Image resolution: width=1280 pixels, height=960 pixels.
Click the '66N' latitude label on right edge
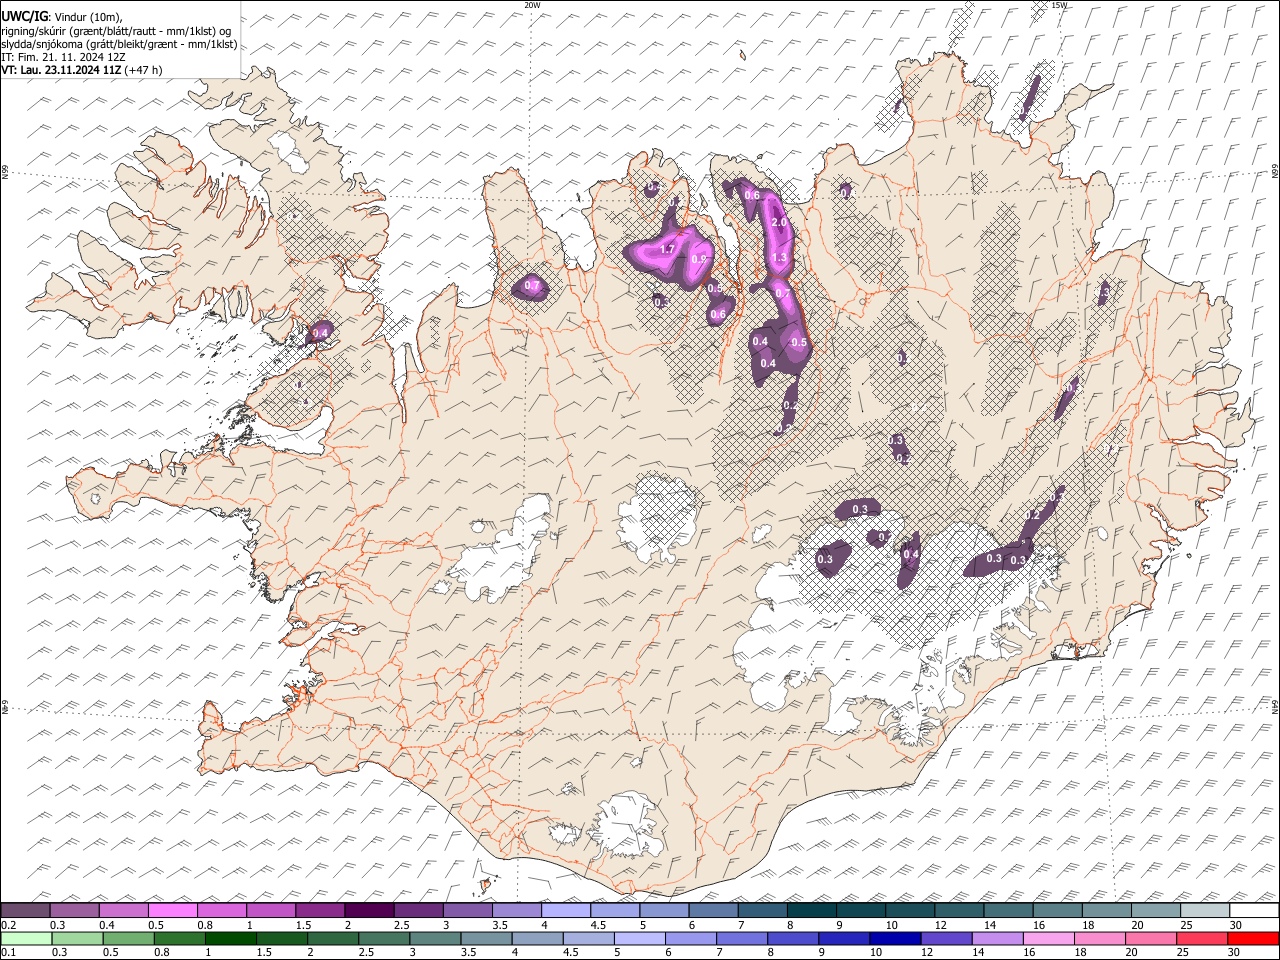(1275, 172)
